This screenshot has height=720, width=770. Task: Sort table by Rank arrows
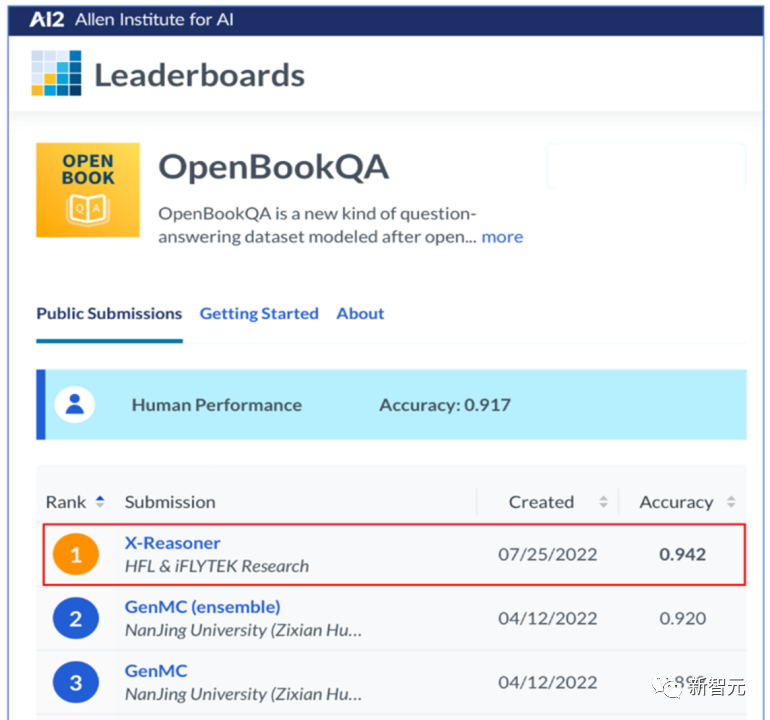coord(100,501)
